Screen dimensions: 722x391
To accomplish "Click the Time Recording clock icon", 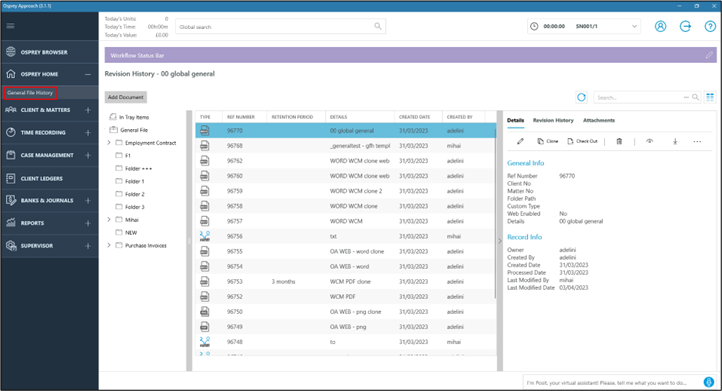I will (x=11, y=132).
